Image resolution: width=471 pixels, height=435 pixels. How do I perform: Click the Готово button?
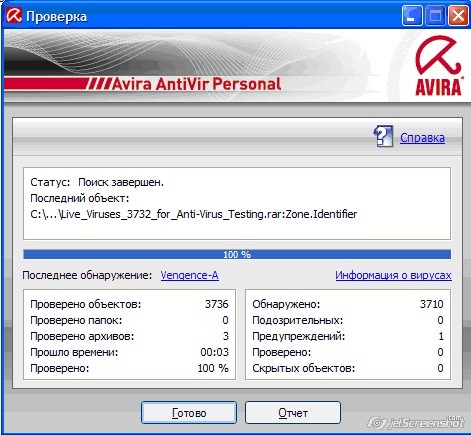pos(189,413)
